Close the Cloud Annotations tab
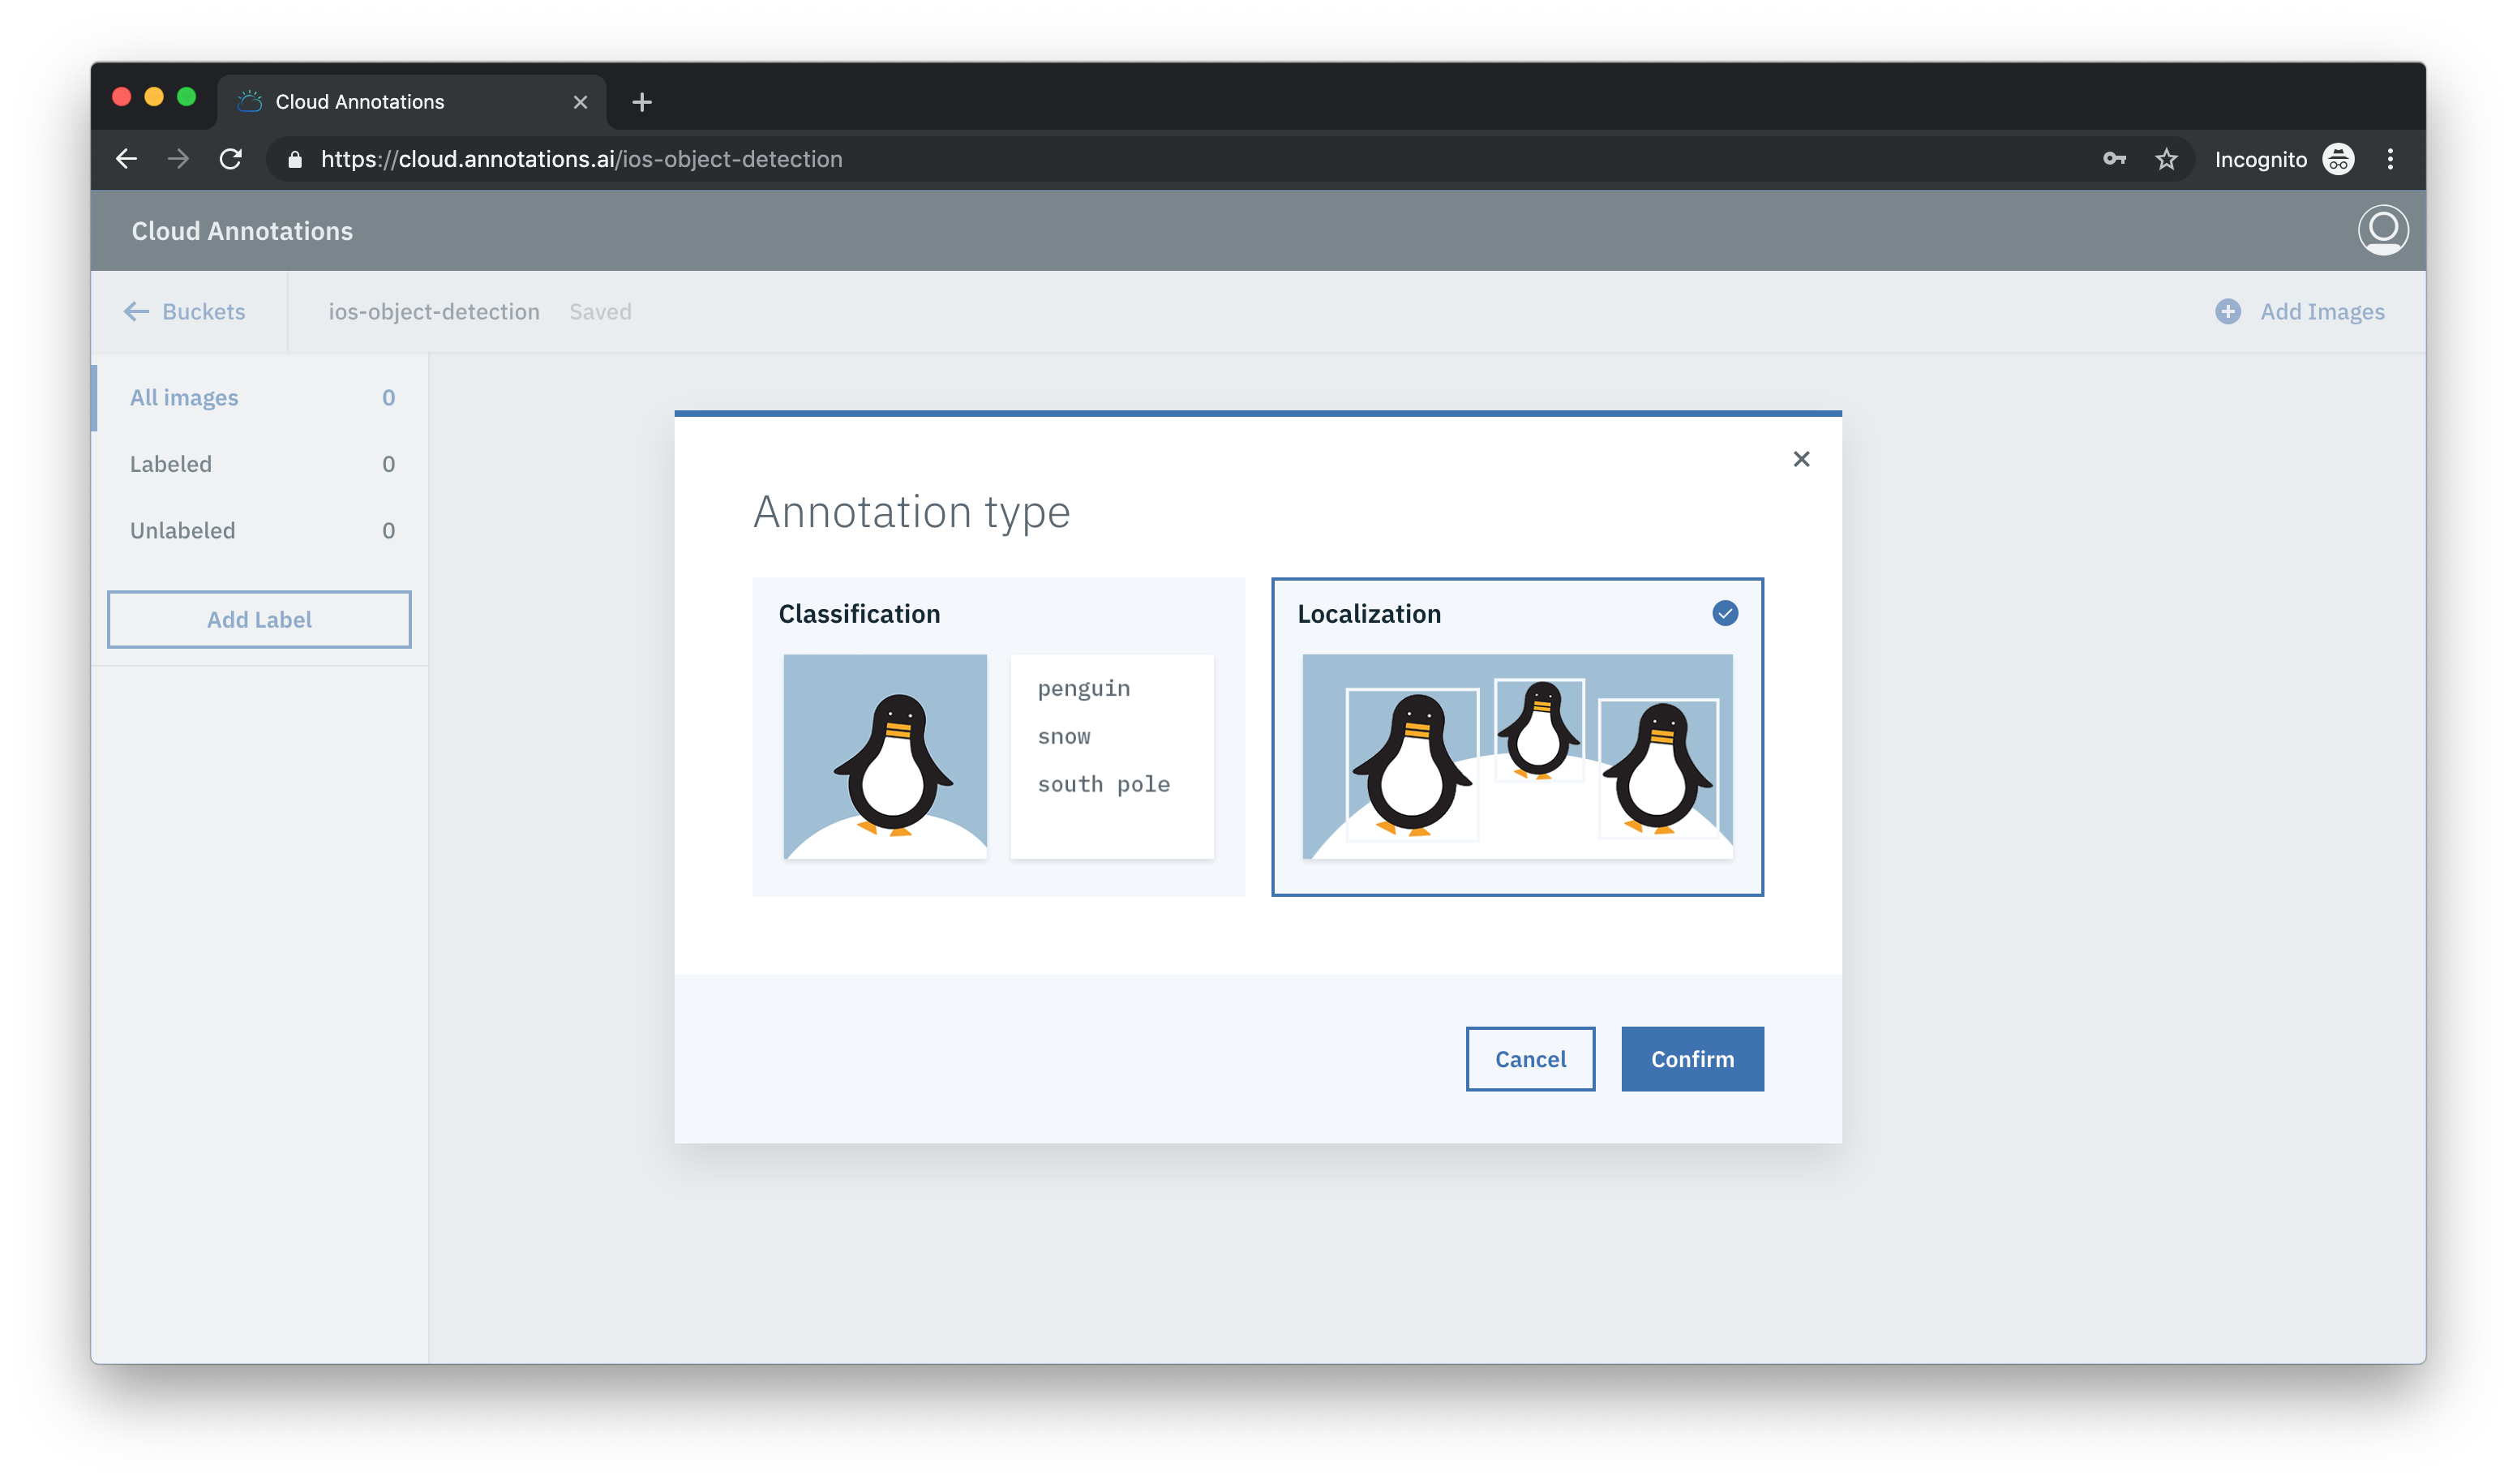 580,102
